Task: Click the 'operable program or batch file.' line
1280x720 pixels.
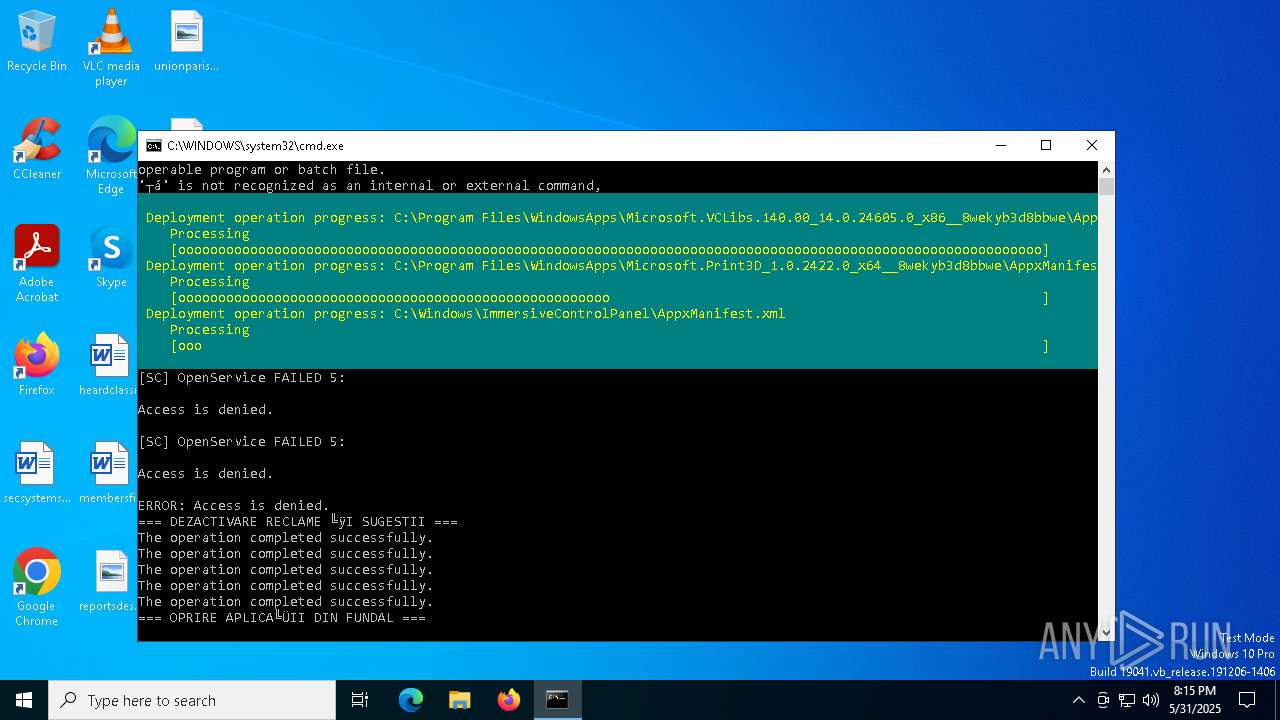Action: (262, 169)
